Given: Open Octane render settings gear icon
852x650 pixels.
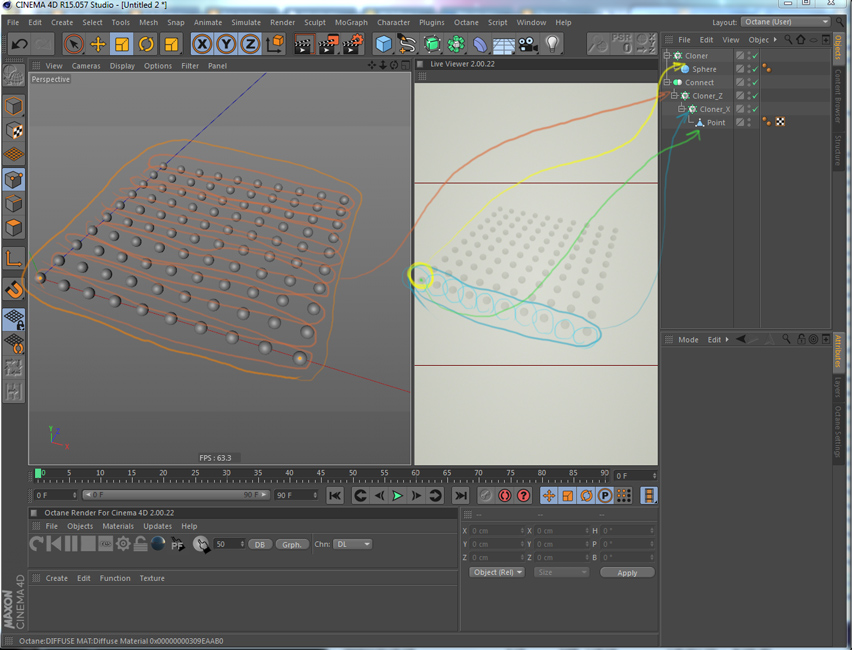Looking at the screenshot, I should [123, 544].
